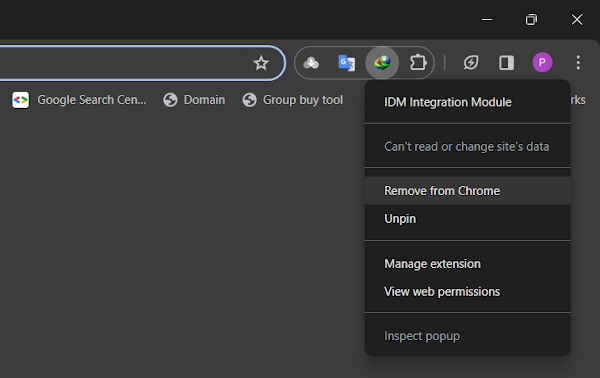Open the purple P profile avatar
600x378 pixels.
pos(542,62)
